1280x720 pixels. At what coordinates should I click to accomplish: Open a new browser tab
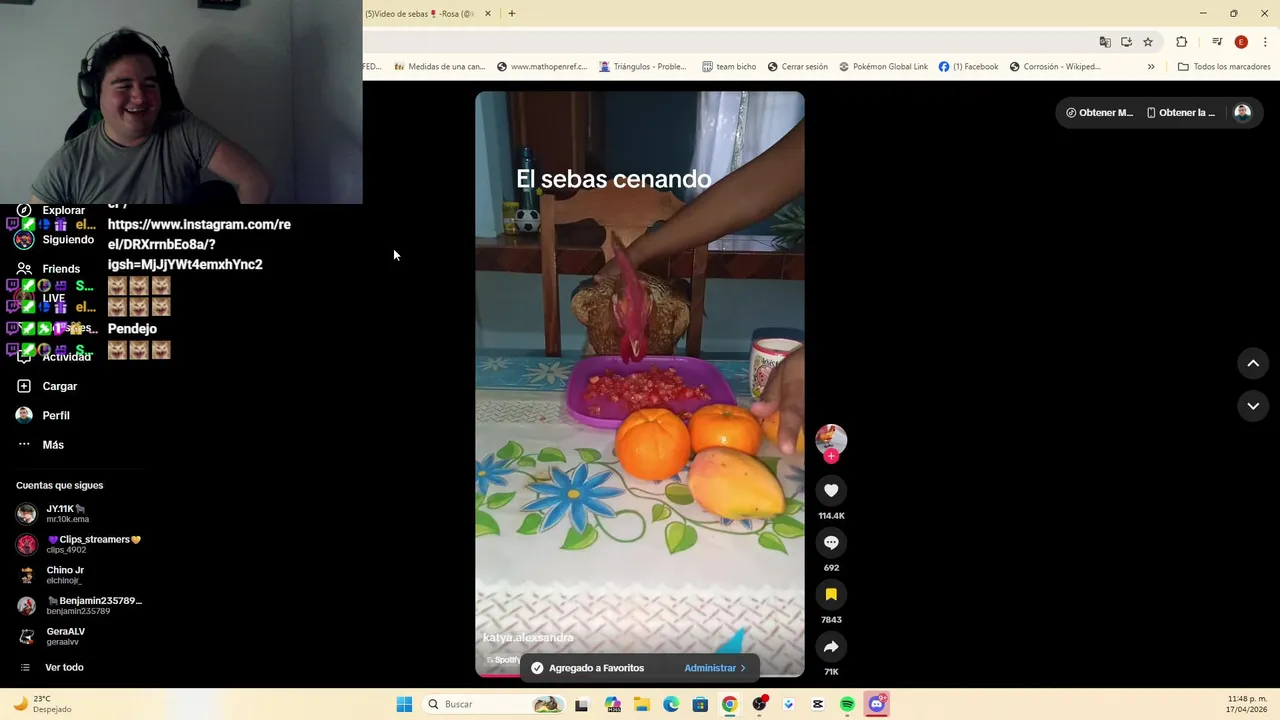pos(512,14)
